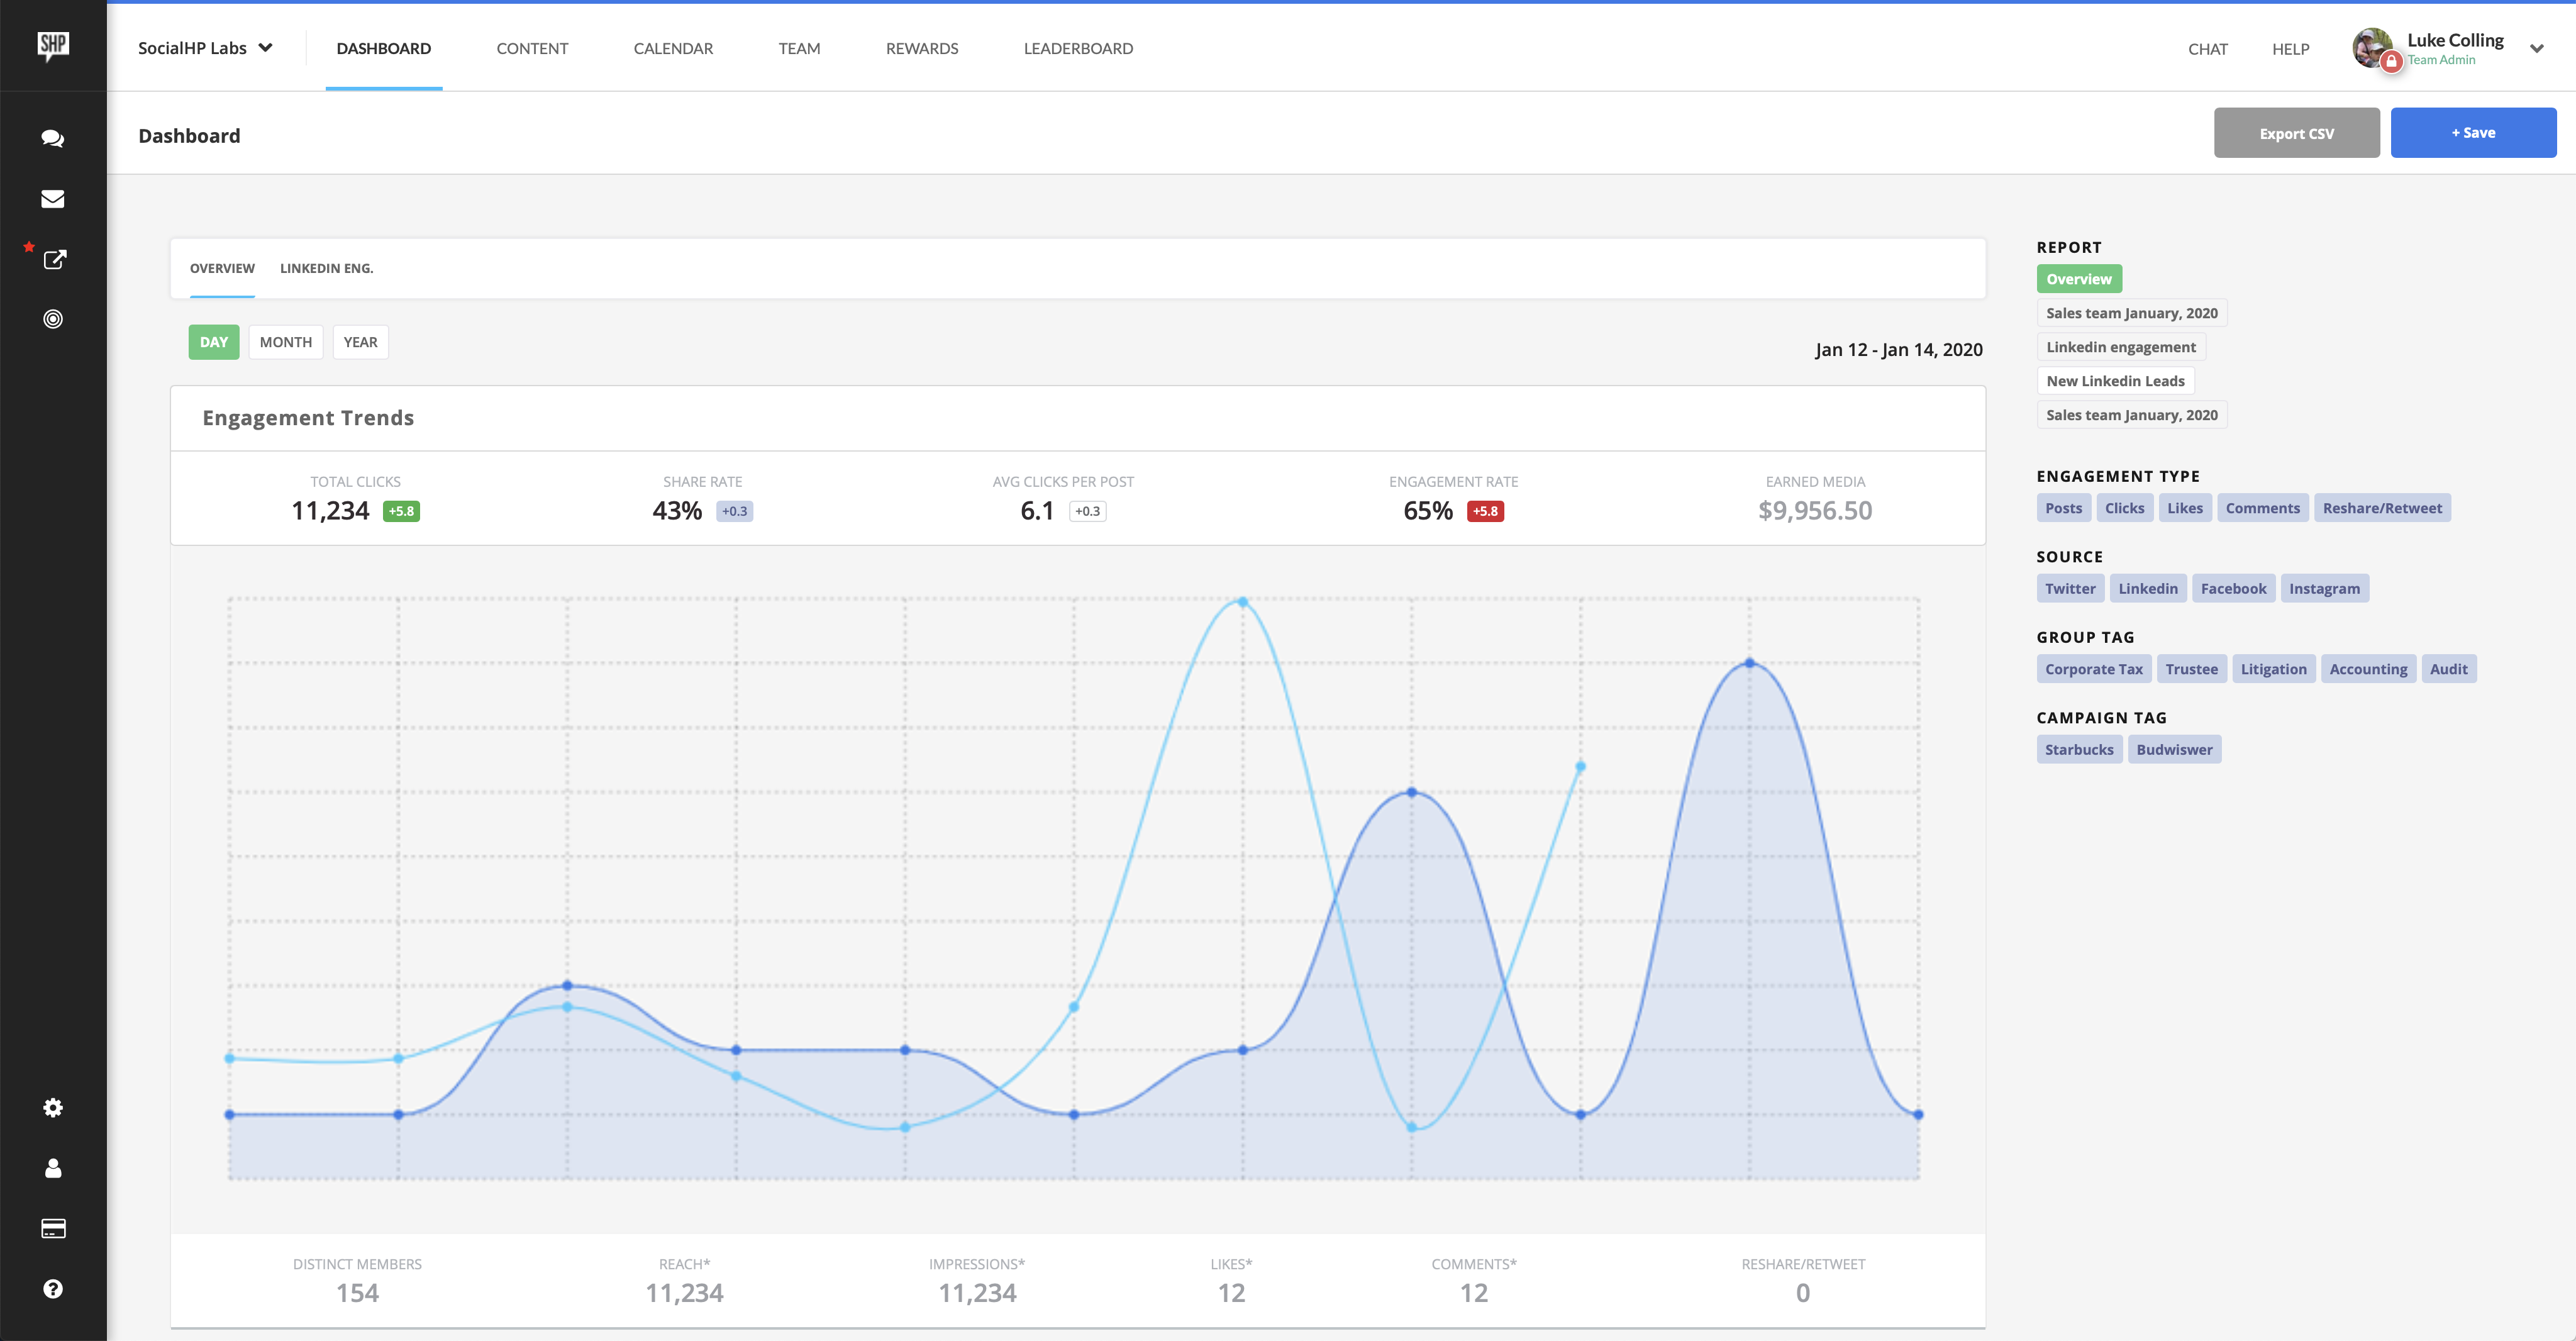Select MONTH in the date range selector
This screenshot has width=2576, height=1341.
(x=285, y=341)
